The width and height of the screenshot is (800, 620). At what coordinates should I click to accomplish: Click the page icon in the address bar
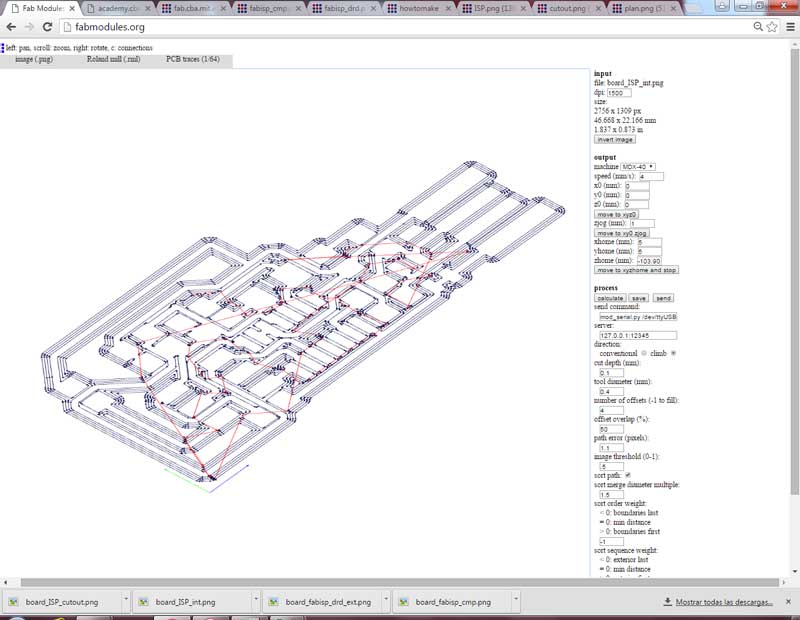coord(67,27)
